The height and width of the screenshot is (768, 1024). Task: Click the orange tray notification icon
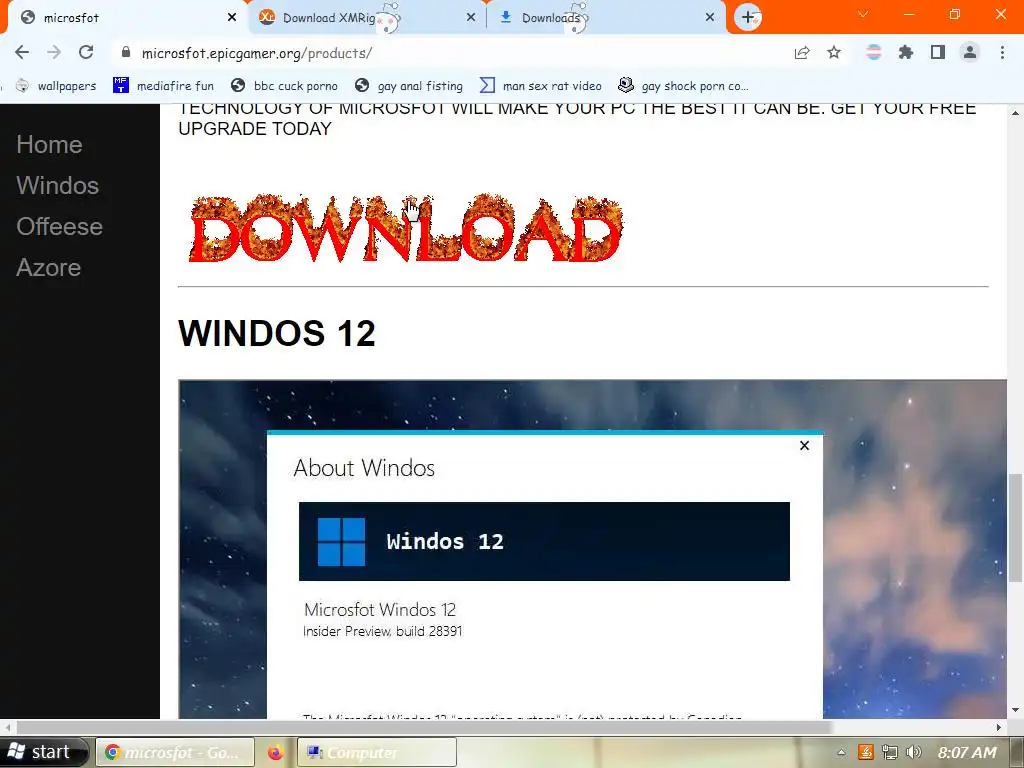click(x=865, y=752)
